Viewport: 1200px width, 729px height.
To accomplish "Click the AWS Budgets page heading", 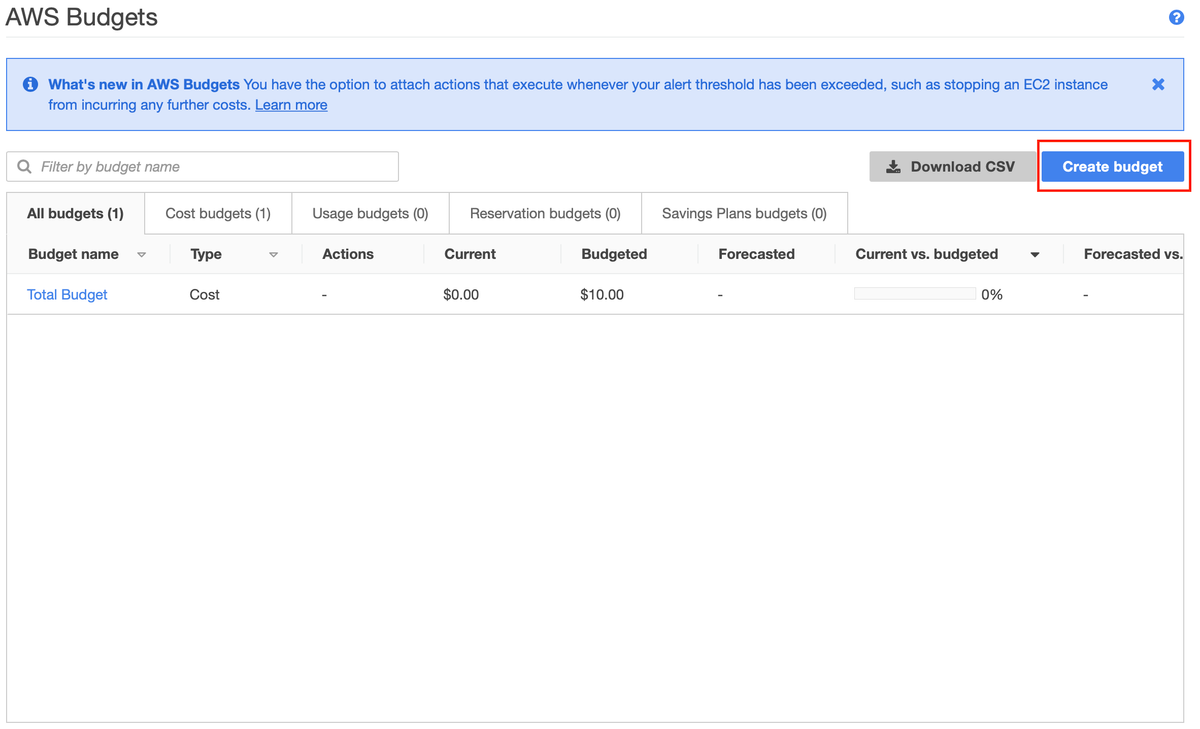I will click(x=82, y=18).
